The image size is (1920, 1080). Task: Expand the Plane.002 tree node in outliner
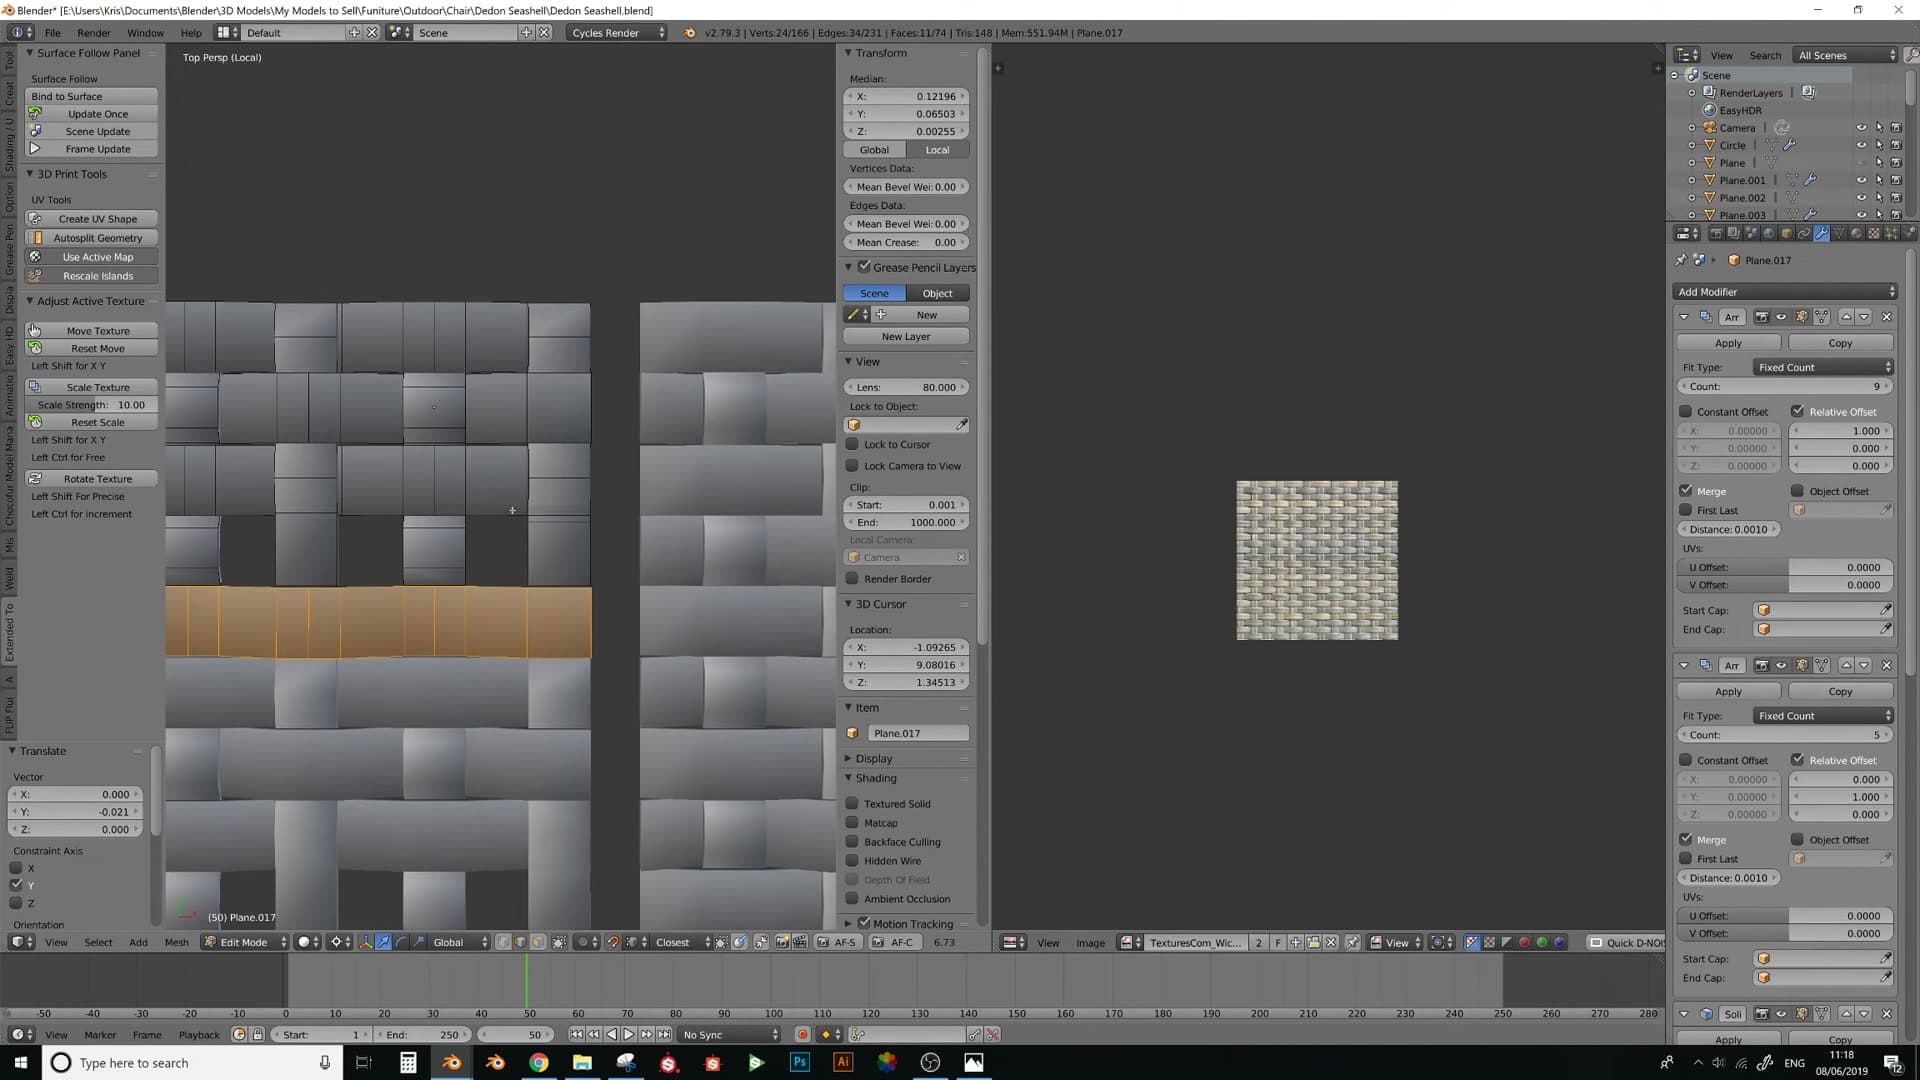1692,198
